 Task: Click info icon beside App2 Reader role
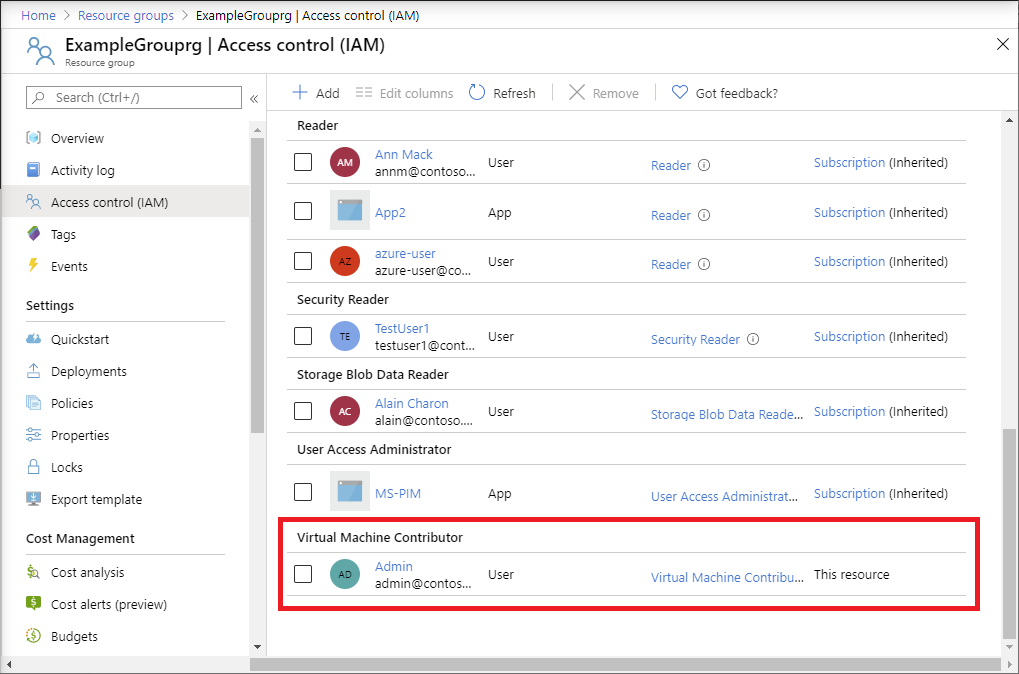pyautogui.click(x=704, y=215)
